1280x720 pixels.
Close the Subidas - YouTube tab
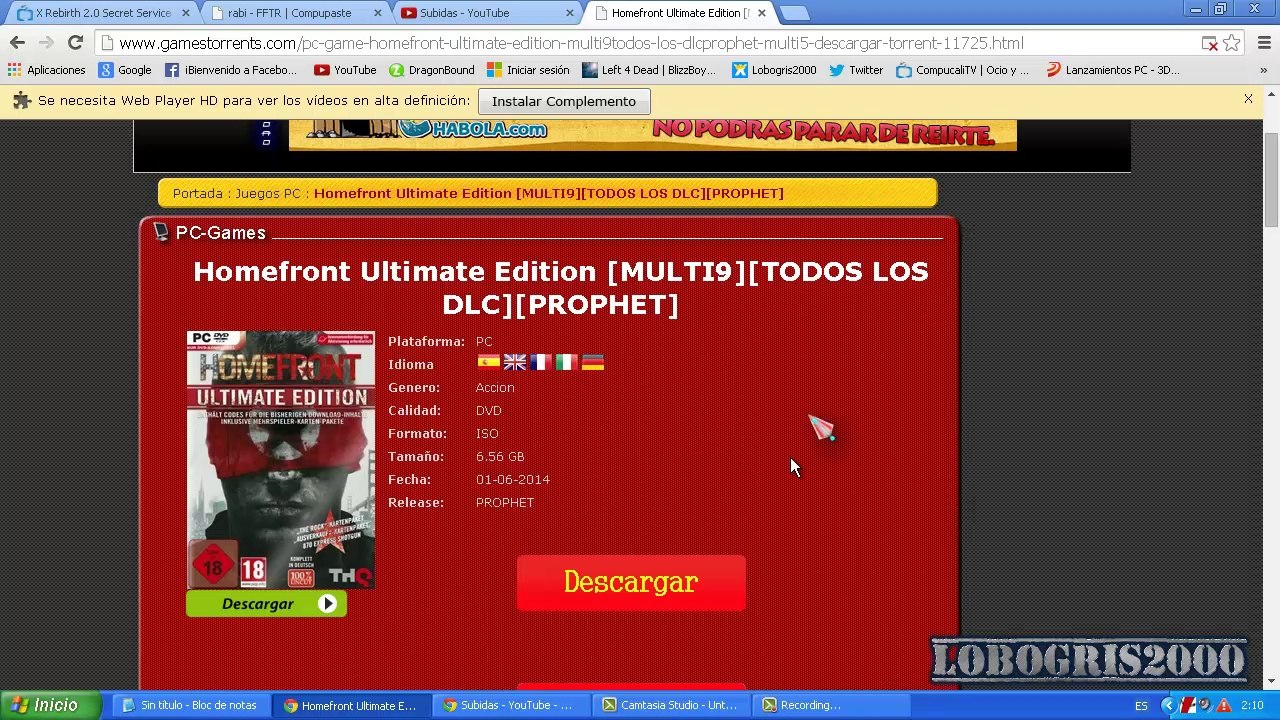[570, 13]
